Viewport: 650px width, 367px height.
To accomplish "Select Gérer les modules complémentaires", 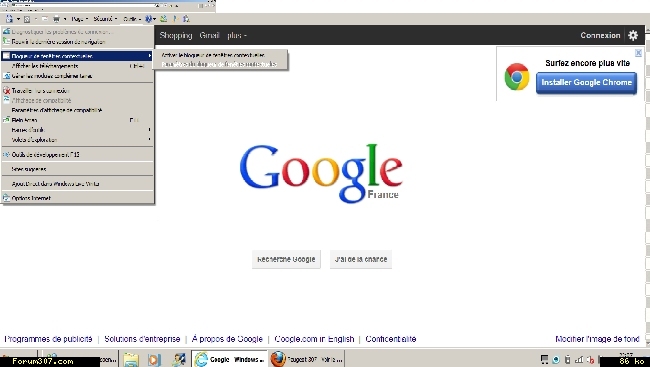I will pyautogui.click(x=78, y=76).
